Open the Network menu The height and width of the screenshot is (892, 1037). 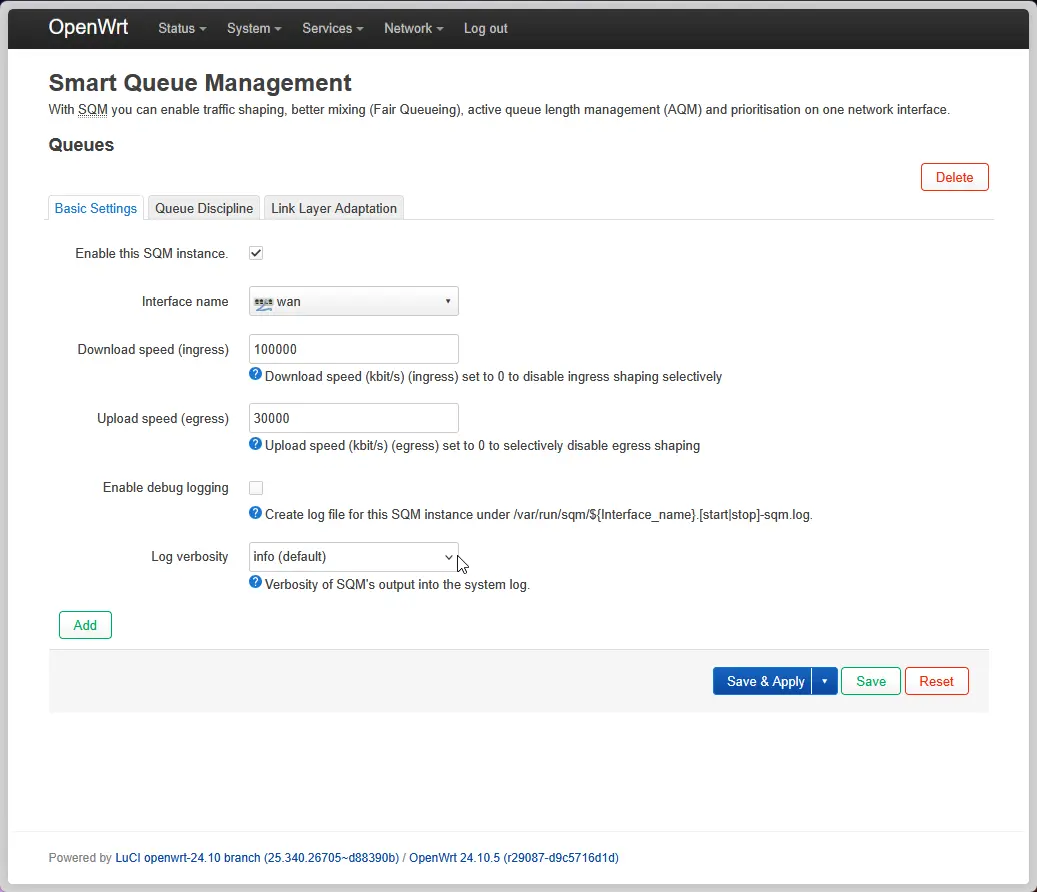pos(413,28)
